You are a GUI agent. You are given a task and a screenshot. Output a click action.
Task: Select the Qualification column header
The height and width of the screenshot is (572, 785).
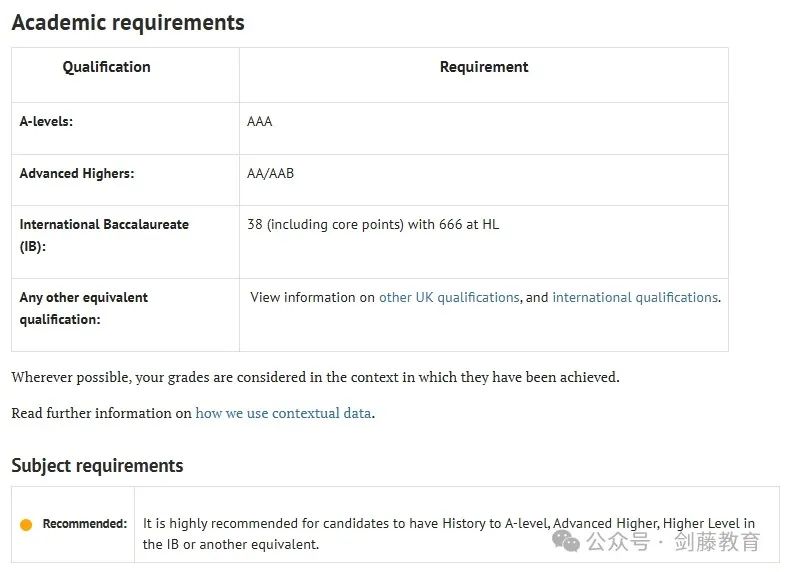click(106, 67)
